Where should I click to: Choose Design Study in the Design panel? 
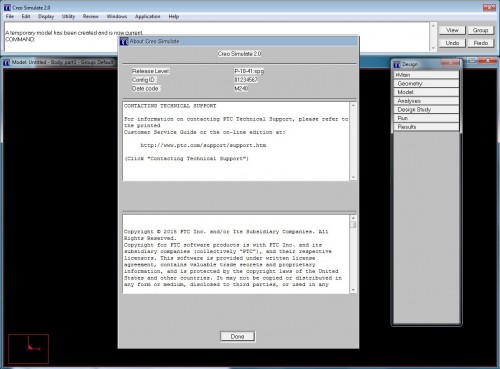point(426,109)
